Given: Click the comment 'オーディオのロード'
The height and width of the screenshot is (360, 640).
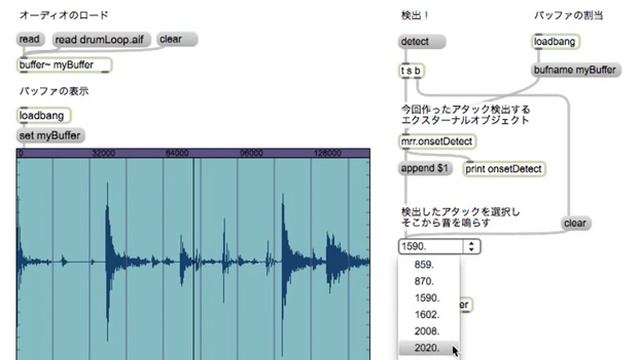Looking at the screenshot, I should [64, 16].
